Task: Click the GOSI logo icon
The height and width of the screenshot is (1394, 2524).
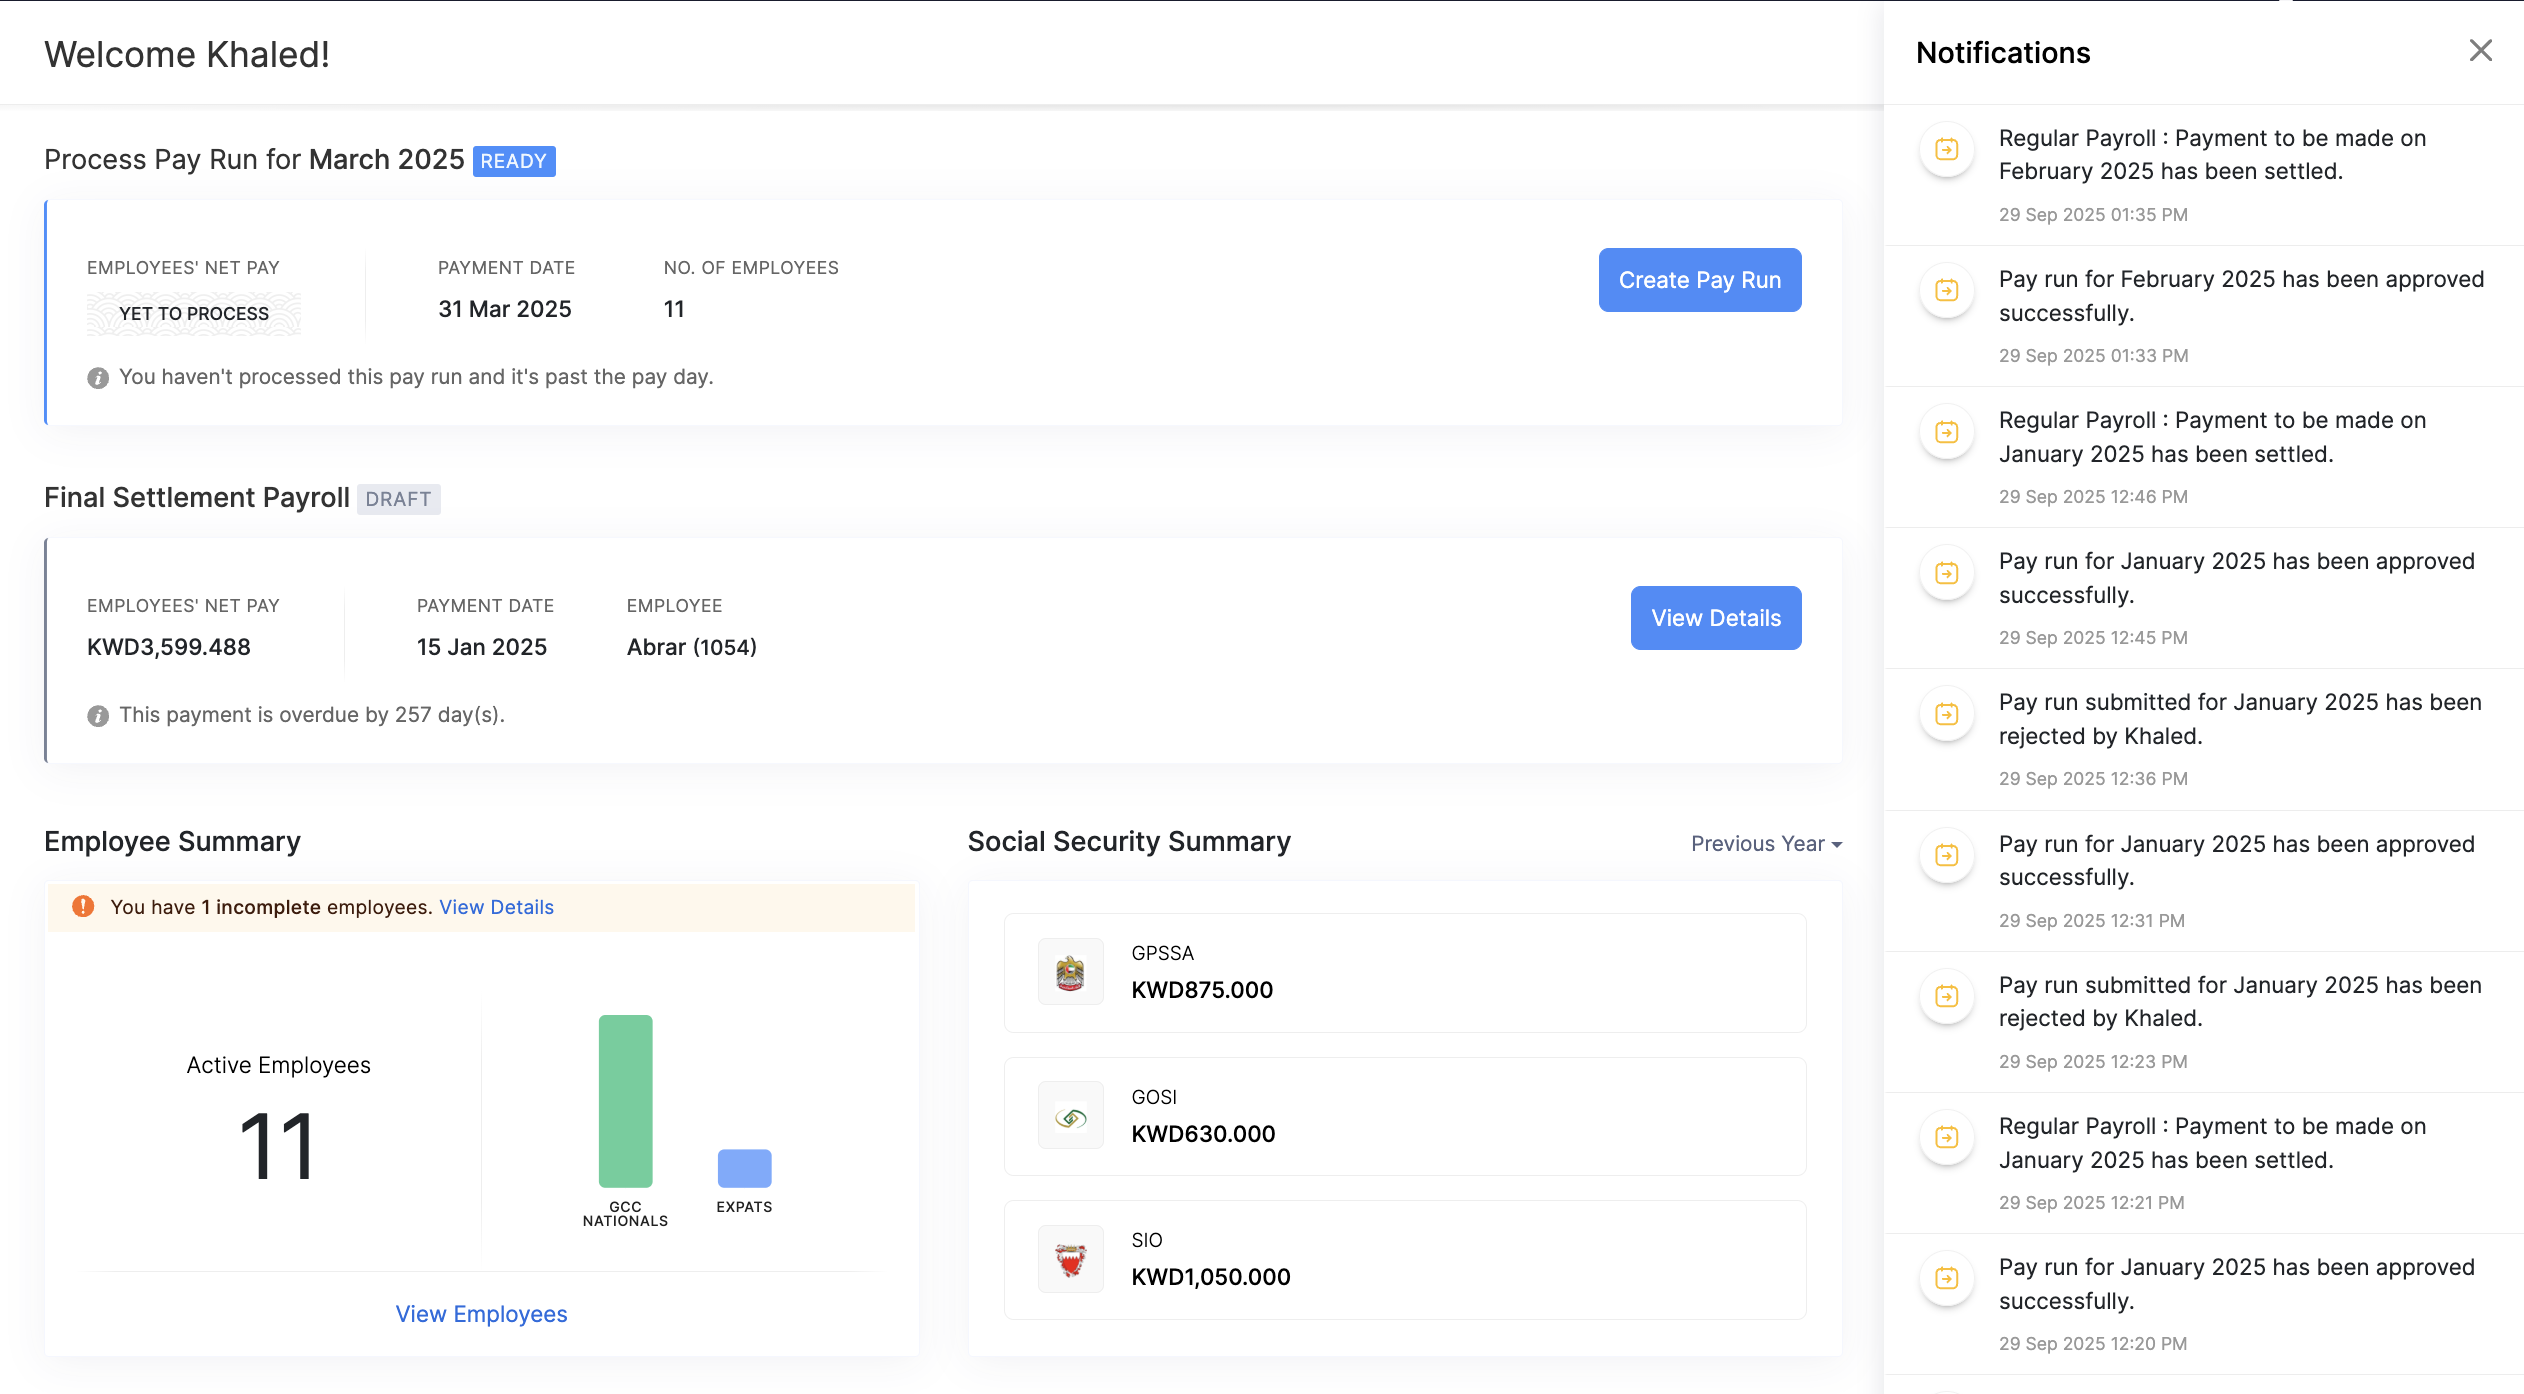Action: (1070, 1116)
